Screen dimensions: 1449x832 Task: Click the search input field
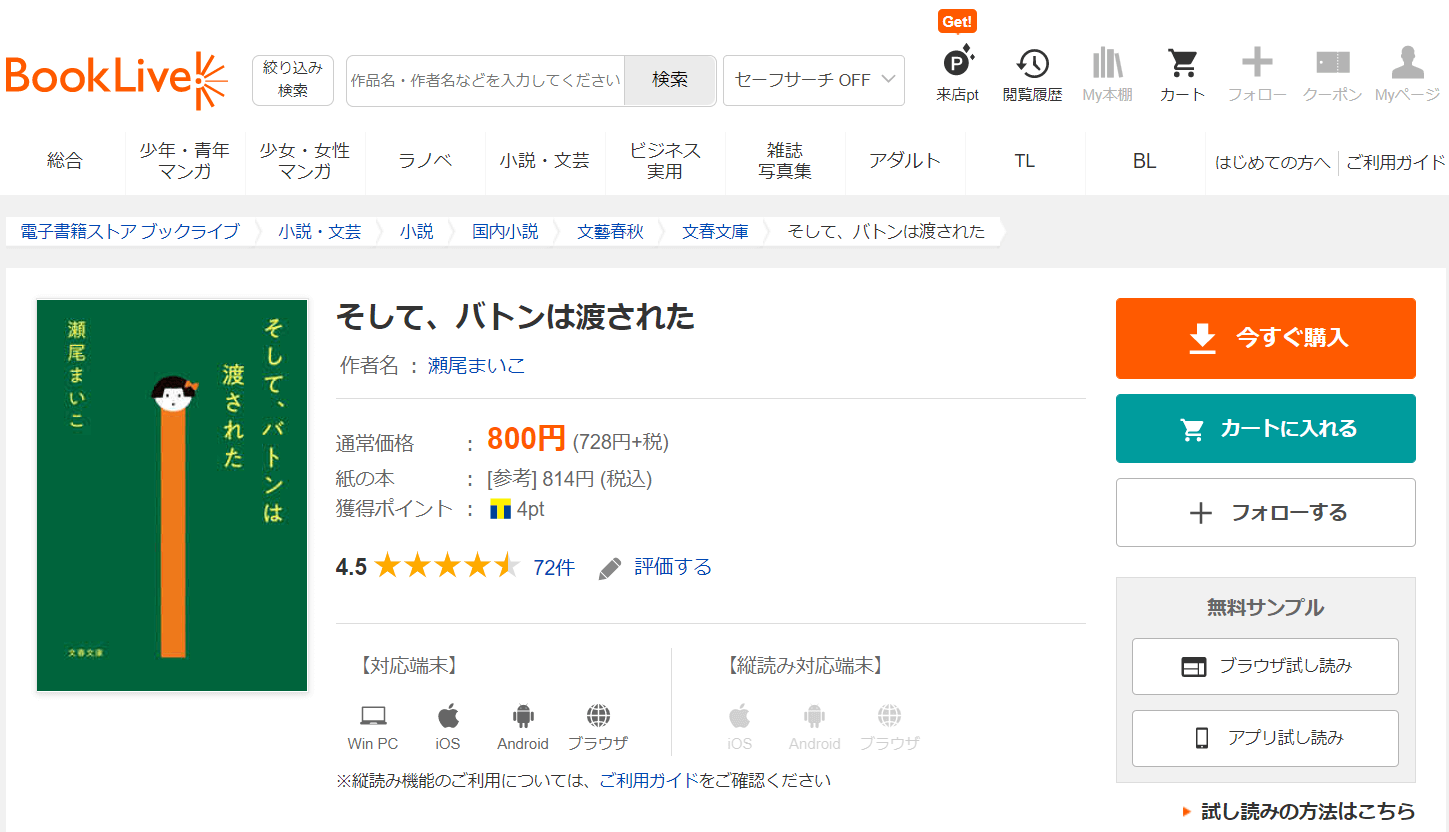pos(485,80)
